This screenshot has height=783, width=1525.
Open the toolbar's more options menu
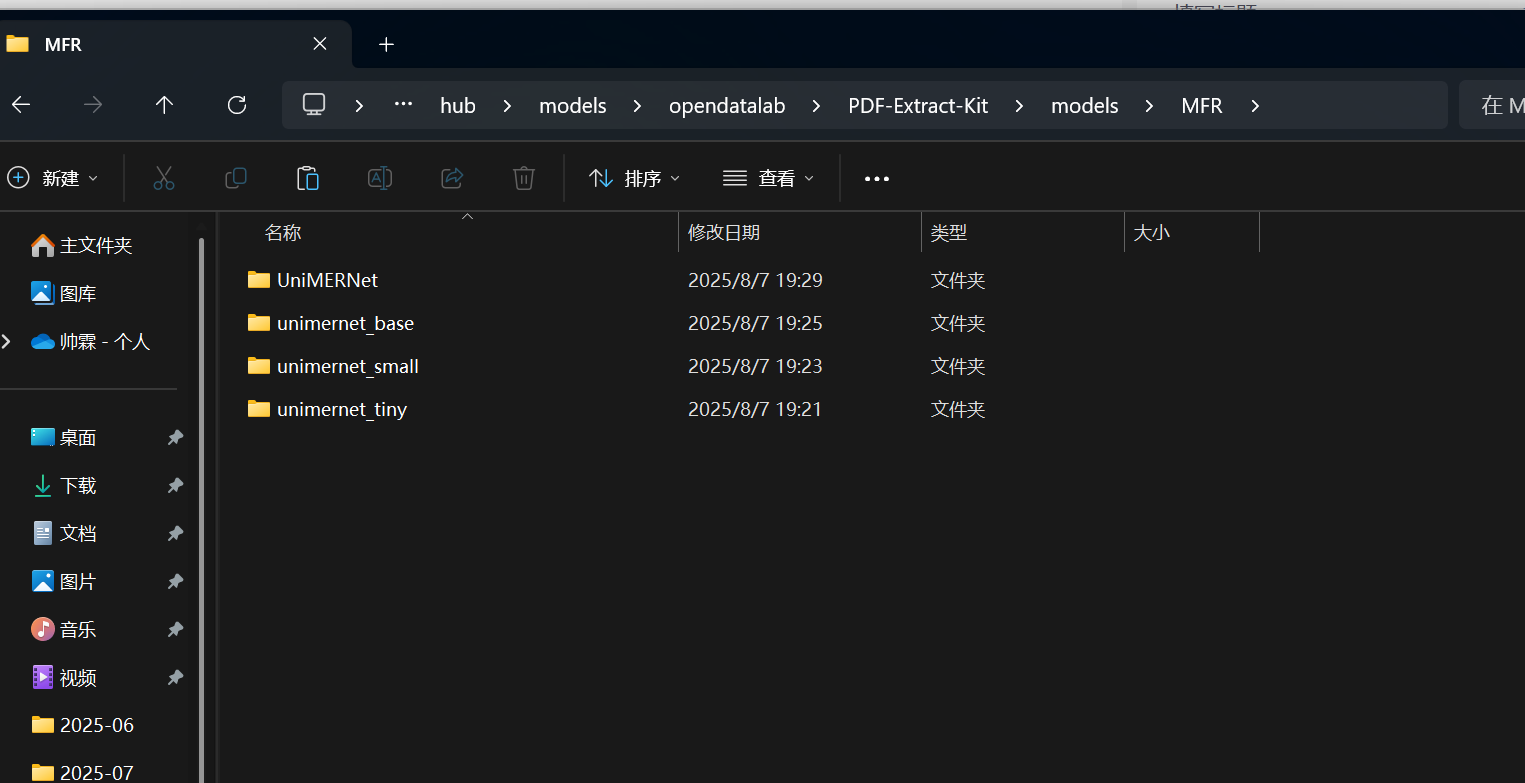point(877,179)
